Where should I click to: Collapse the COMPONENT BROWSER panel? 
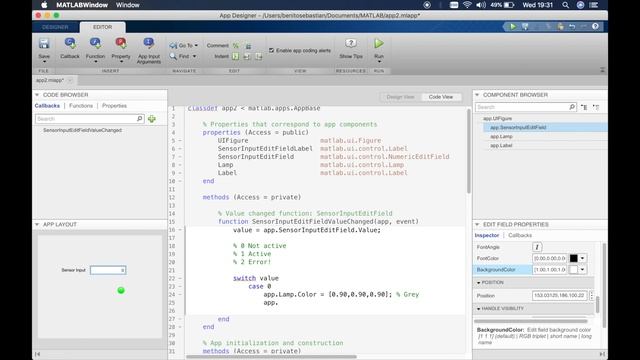coord(477,95)
